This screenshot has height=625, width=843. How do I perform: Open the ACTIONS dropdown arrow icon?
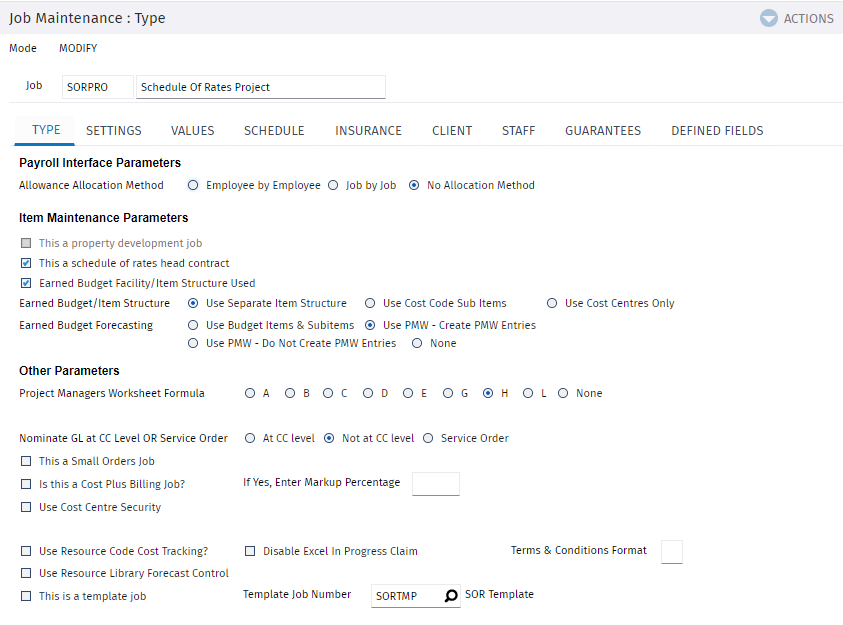tap(768, 18)
